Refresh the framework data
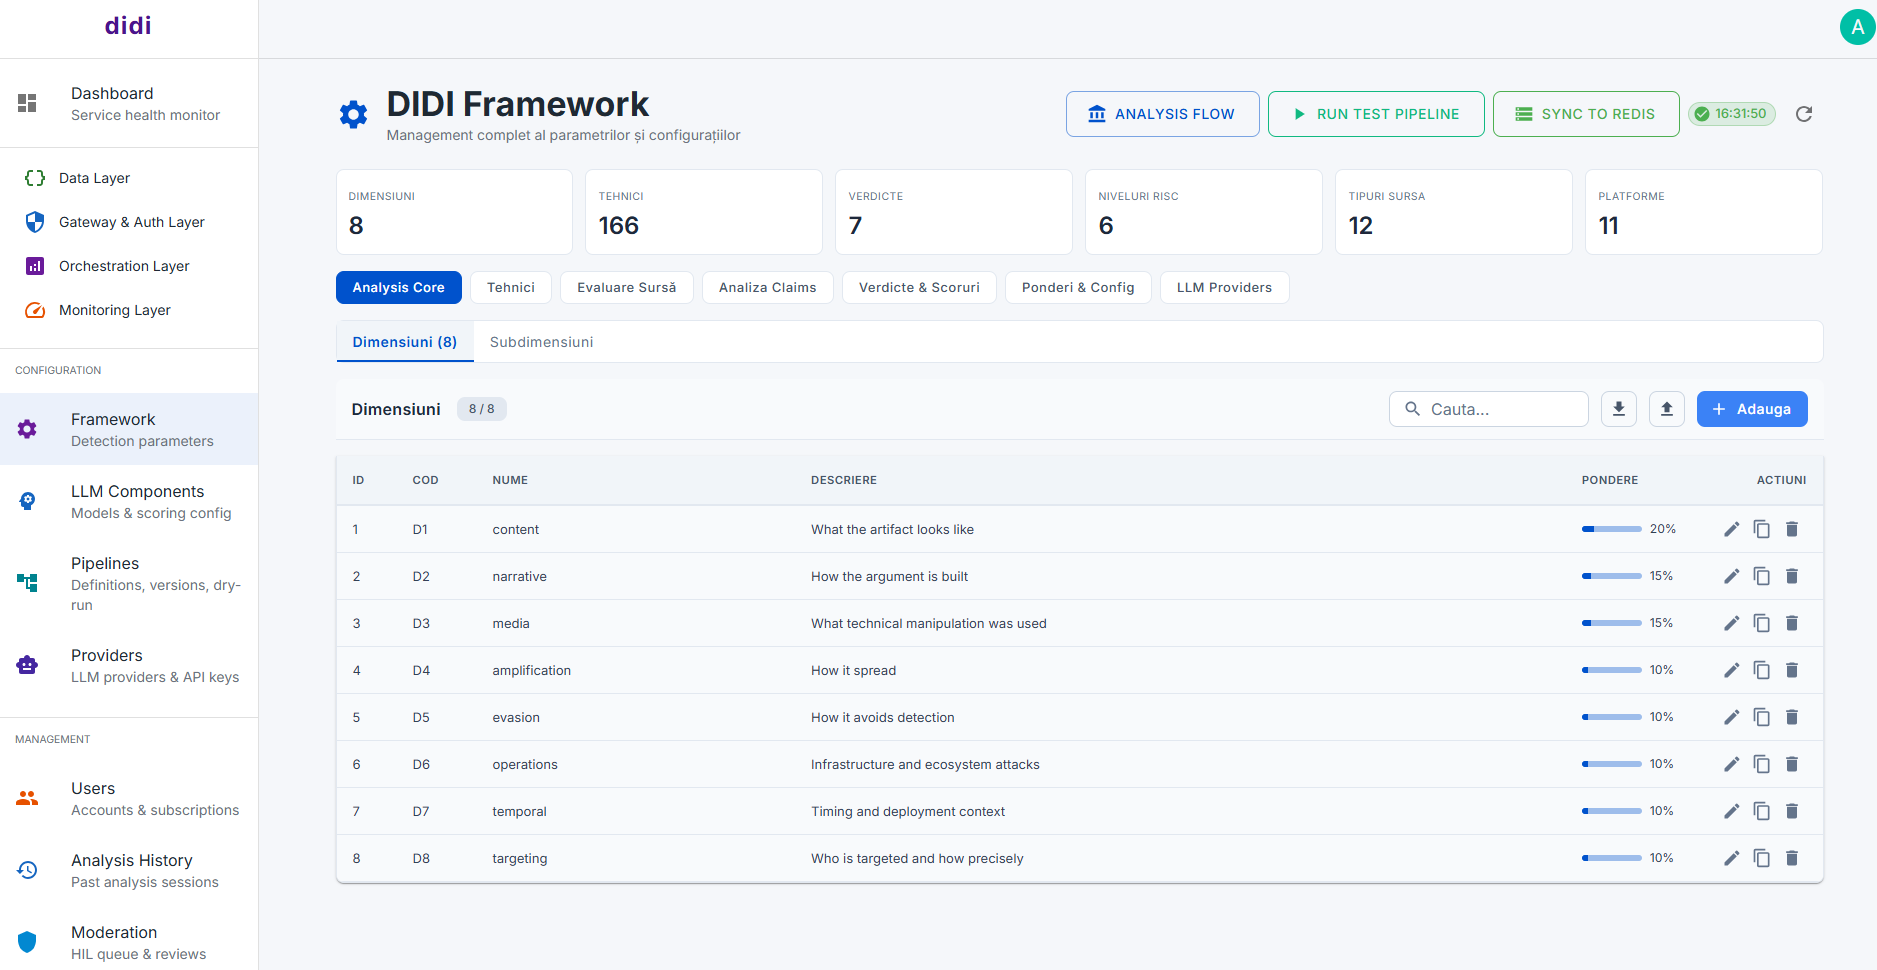 [1804, 114]
